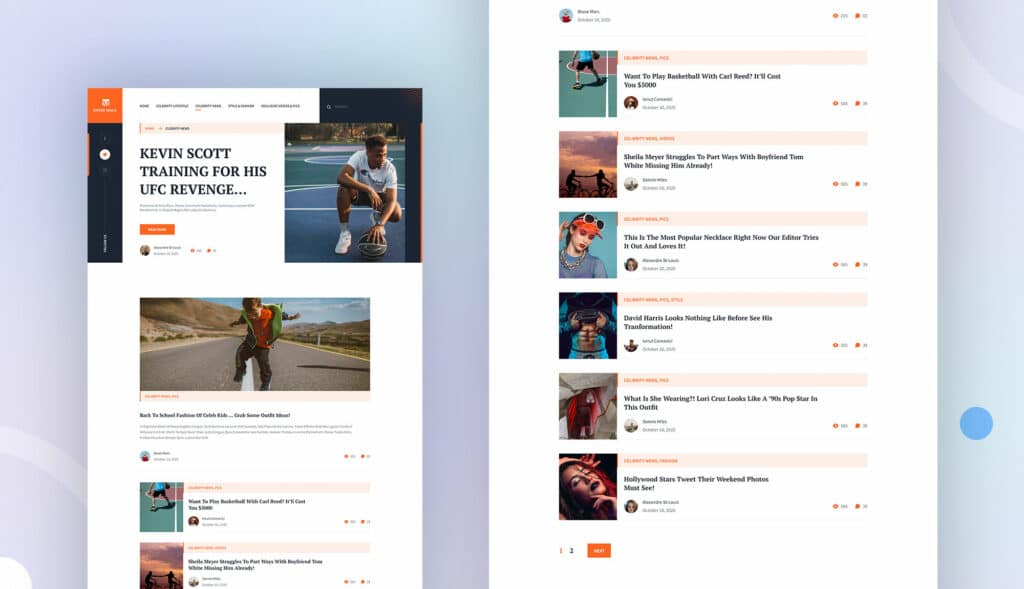Click the READ MORE button
The image size is (1024, 589).
(157, 228)
